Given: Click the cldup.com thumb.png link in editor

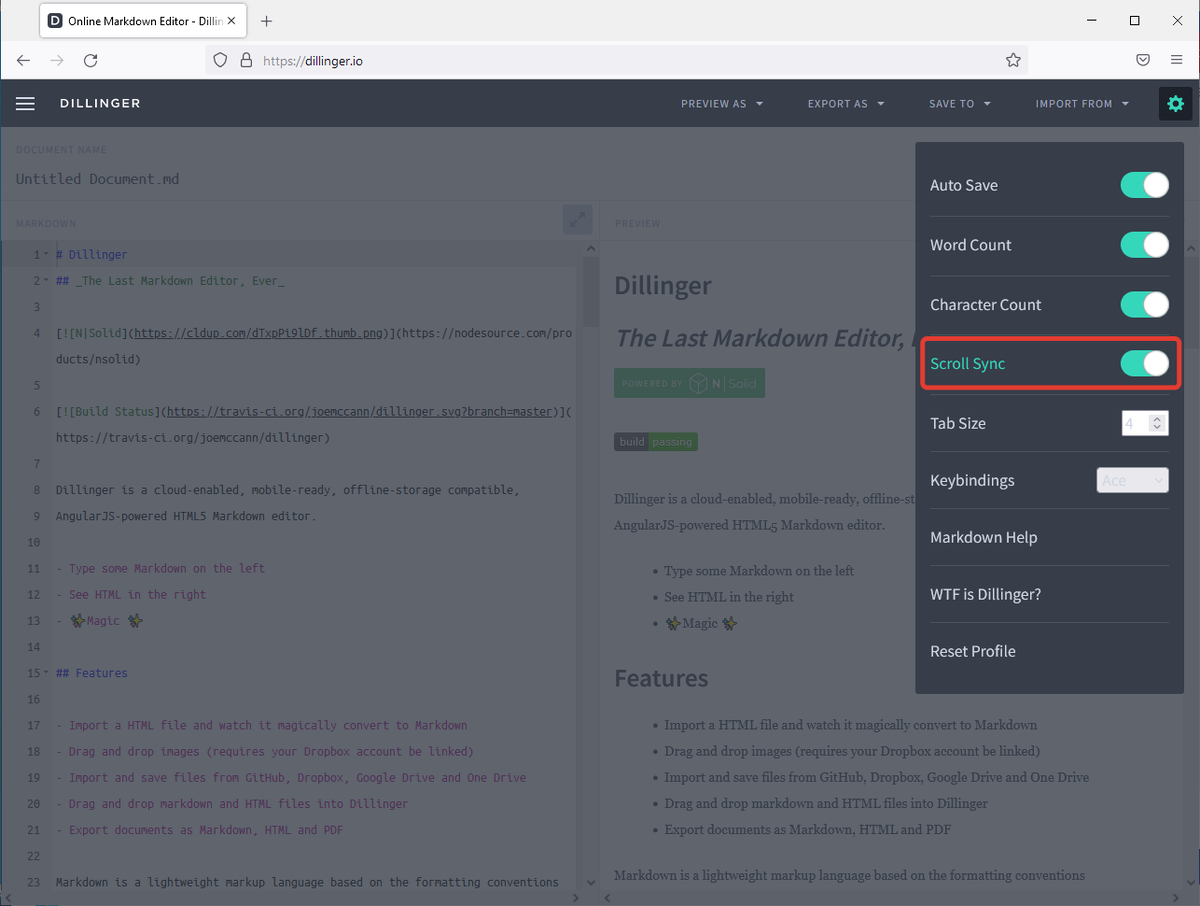Looking at the screenshot, I should point(258,333).
